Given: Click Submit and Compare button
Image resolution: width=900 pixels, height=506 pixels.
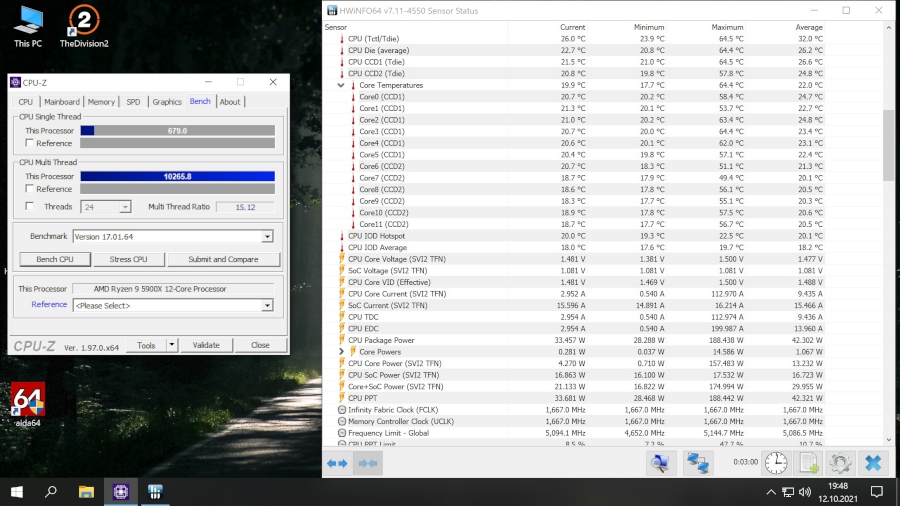Looking at the screenshot, I should click(x=223, y=259).
